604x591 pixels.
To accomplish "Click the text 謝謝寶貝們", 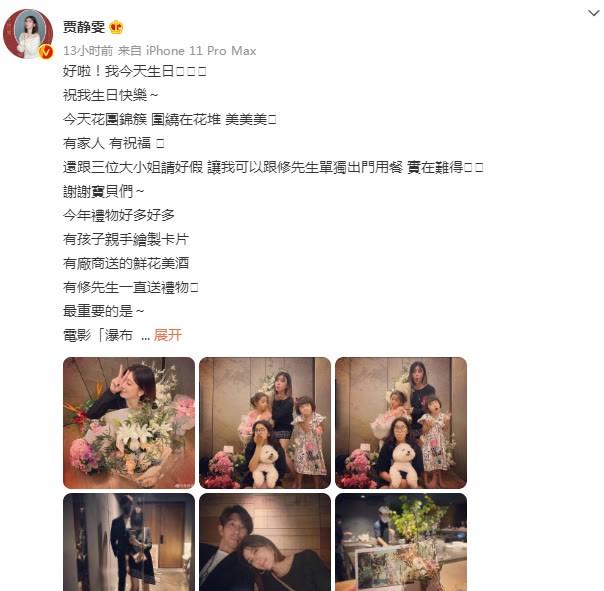I will (x=104, y=191).
